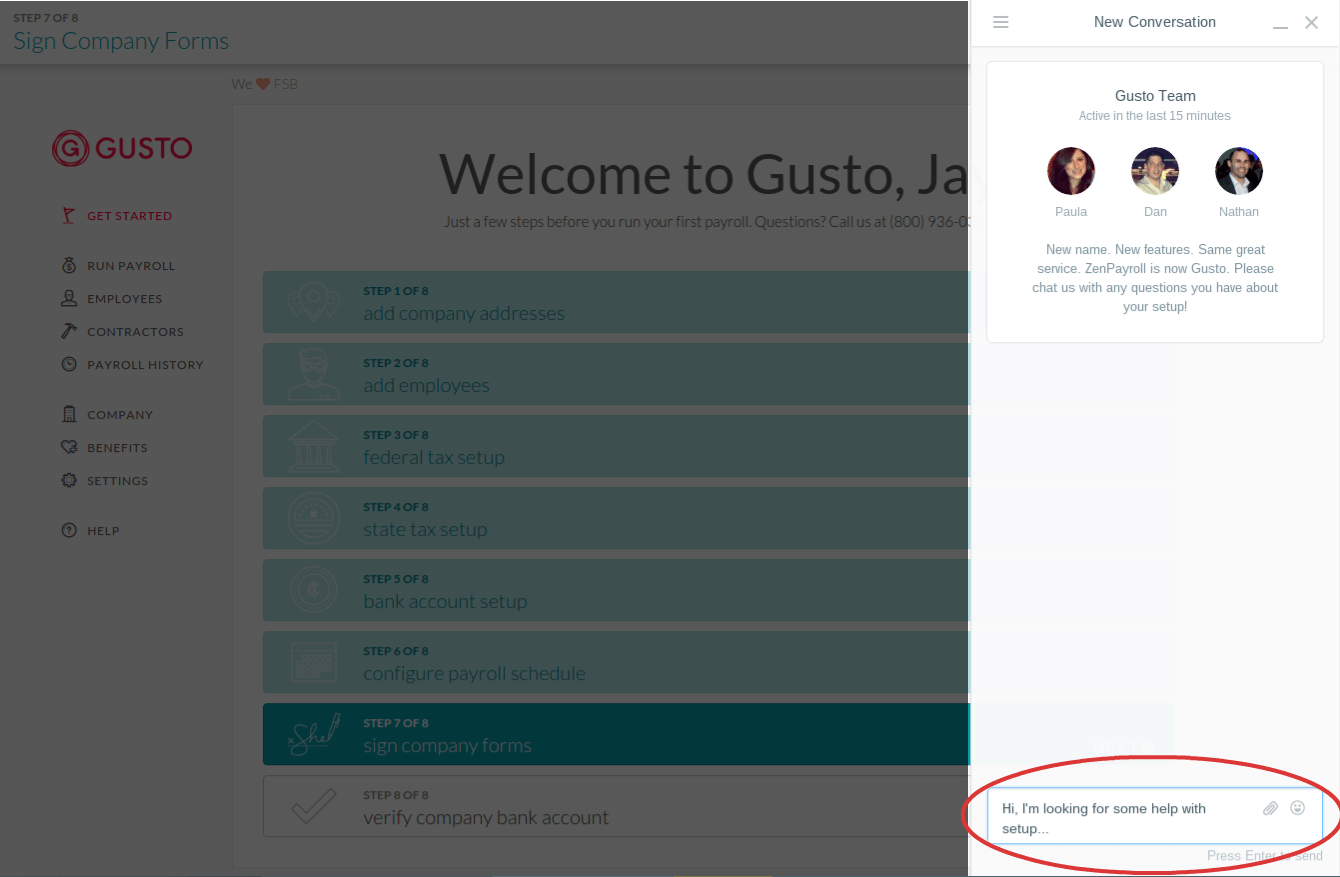Click the Payroll History clock icon
Image resolution: width=1340 pixels, height=877 pixels.
(68, 364)
